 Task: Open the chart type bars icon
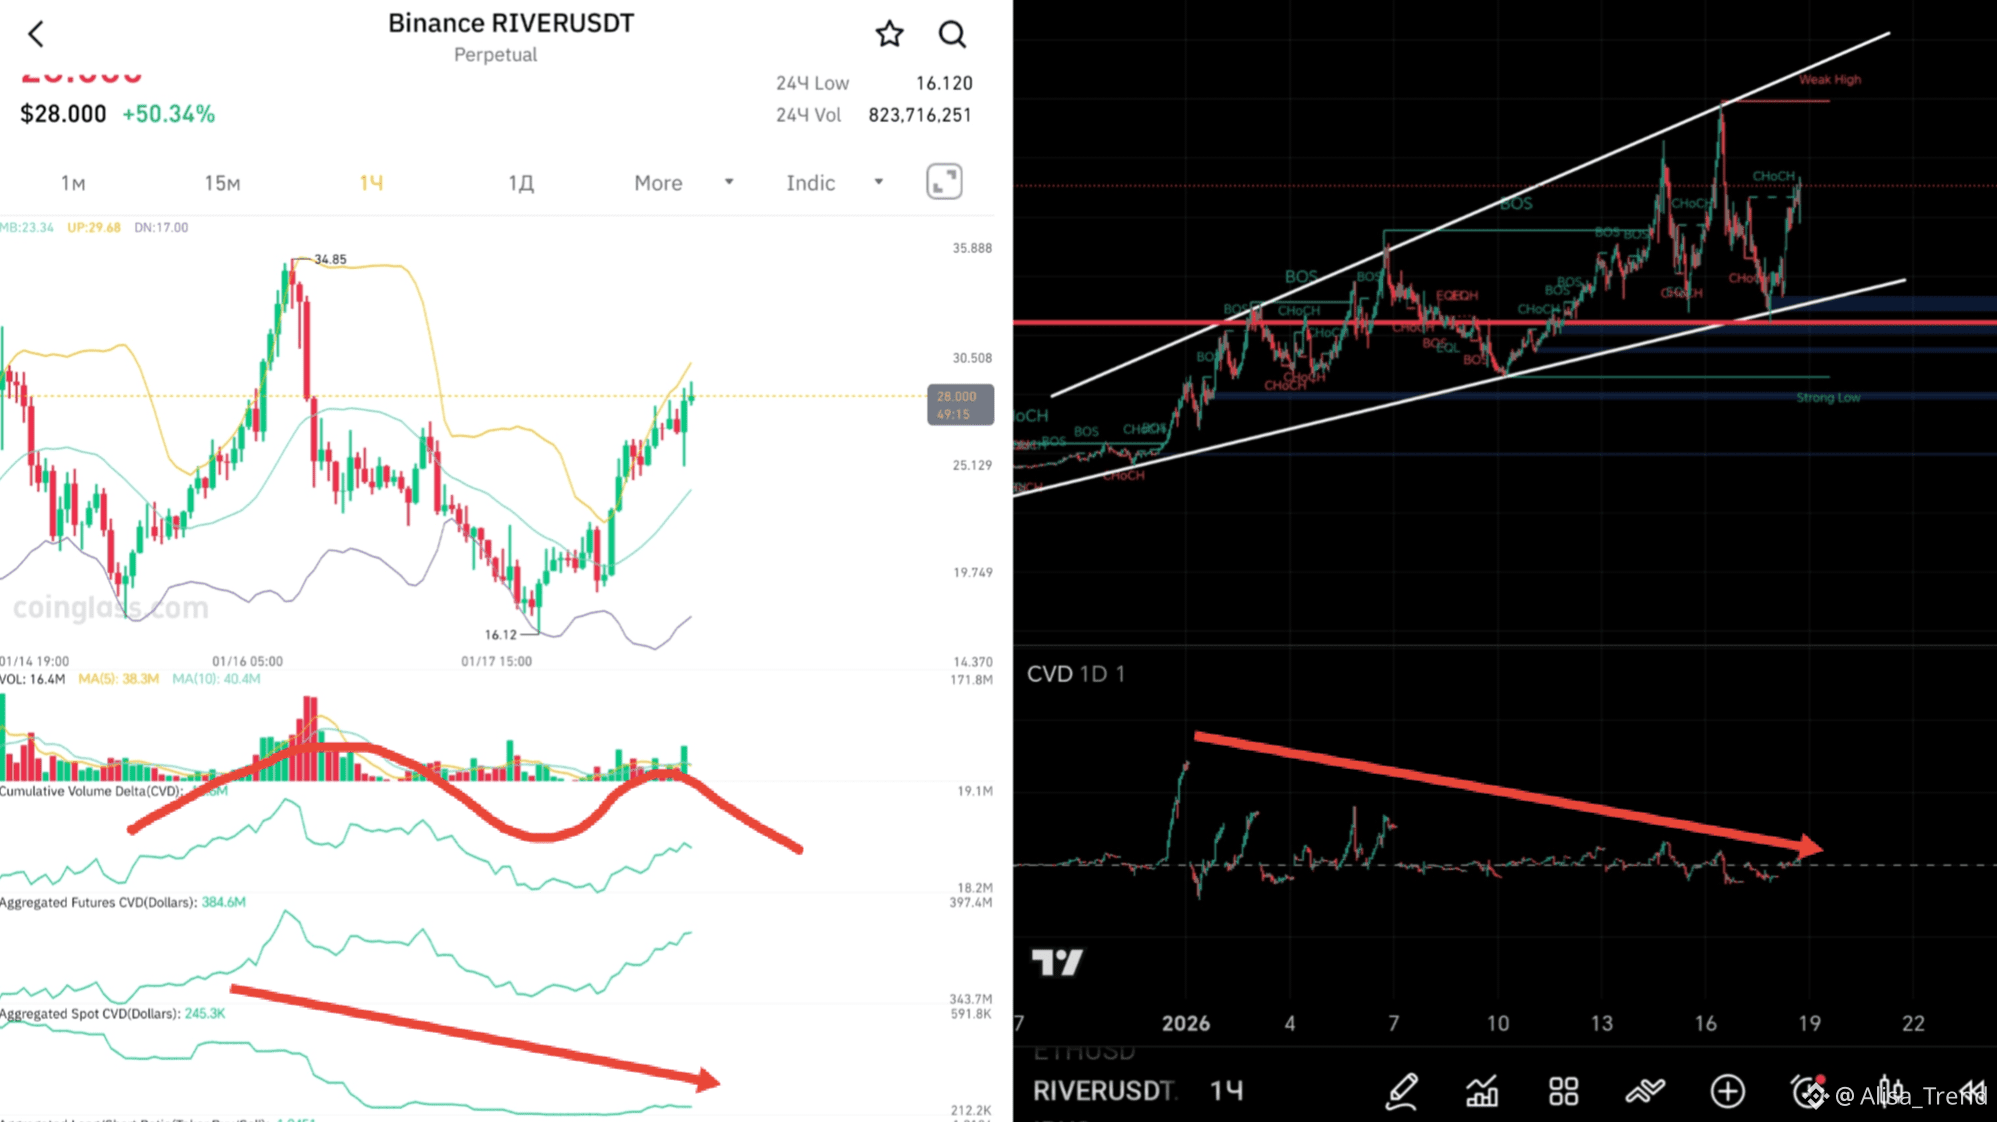coord(1482,1091)
